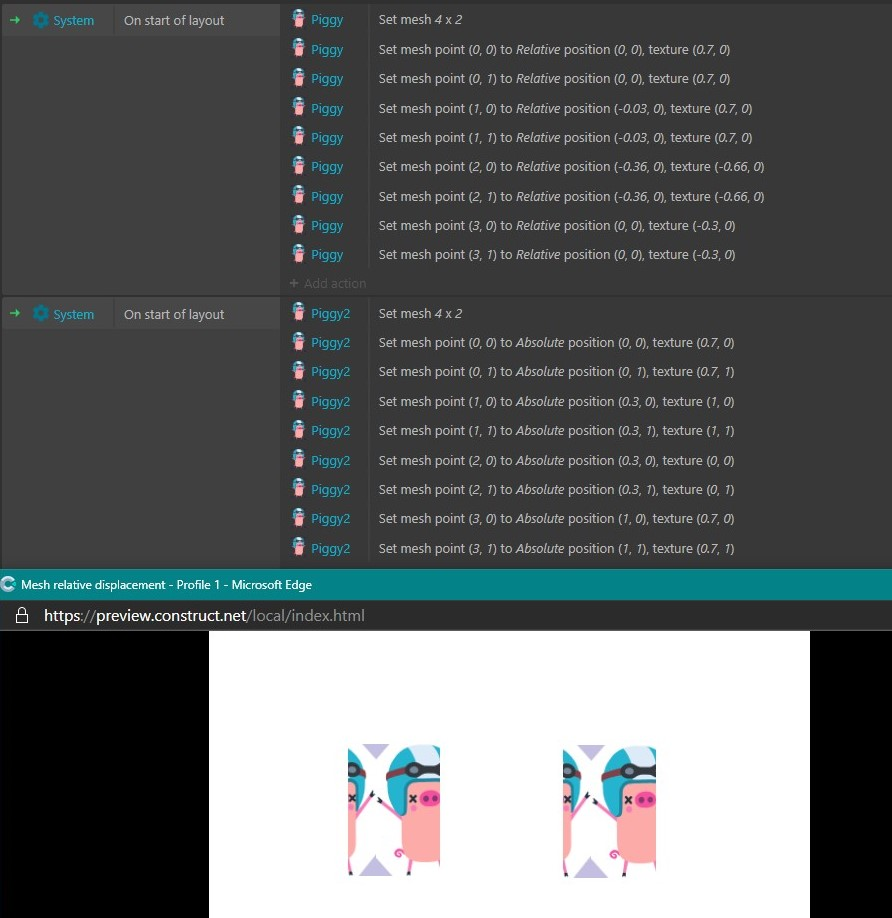Screen dimensions: 892x918
Task: Click the right Piggy sprite in the preview
Action: 609,811
